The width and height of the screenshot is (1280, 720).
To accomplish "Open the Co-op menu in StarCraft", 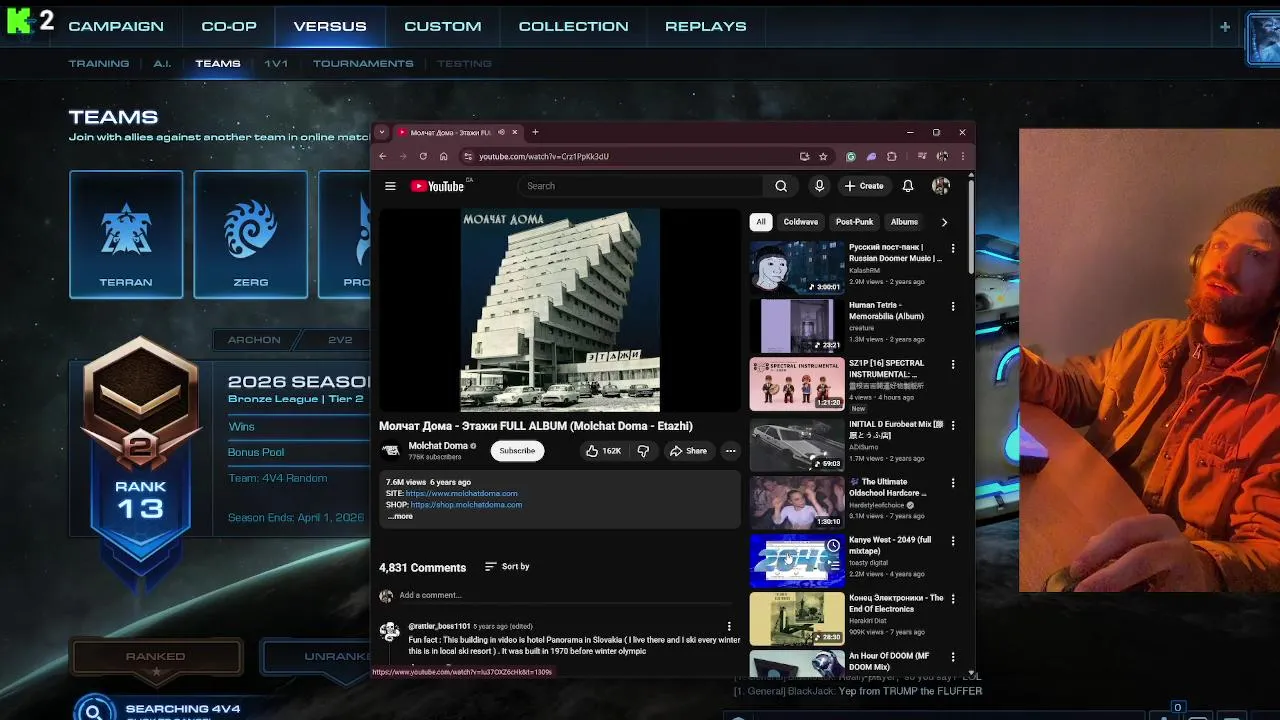I will [x=229, y=27].
